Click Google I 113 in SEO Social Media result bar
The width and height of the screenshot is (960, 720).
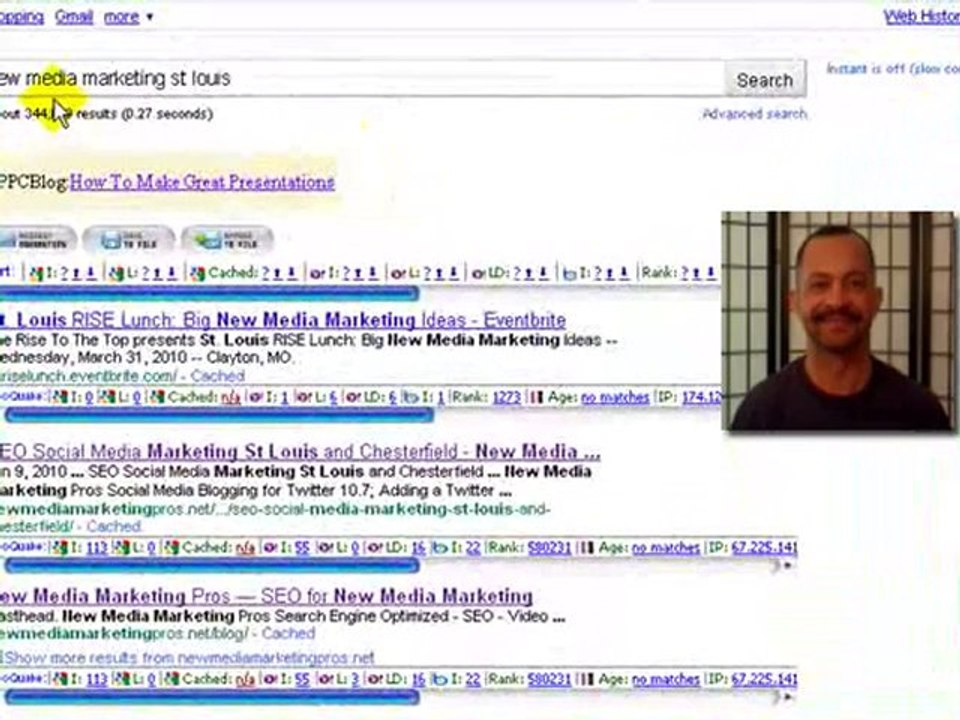[x=97, y=547]
